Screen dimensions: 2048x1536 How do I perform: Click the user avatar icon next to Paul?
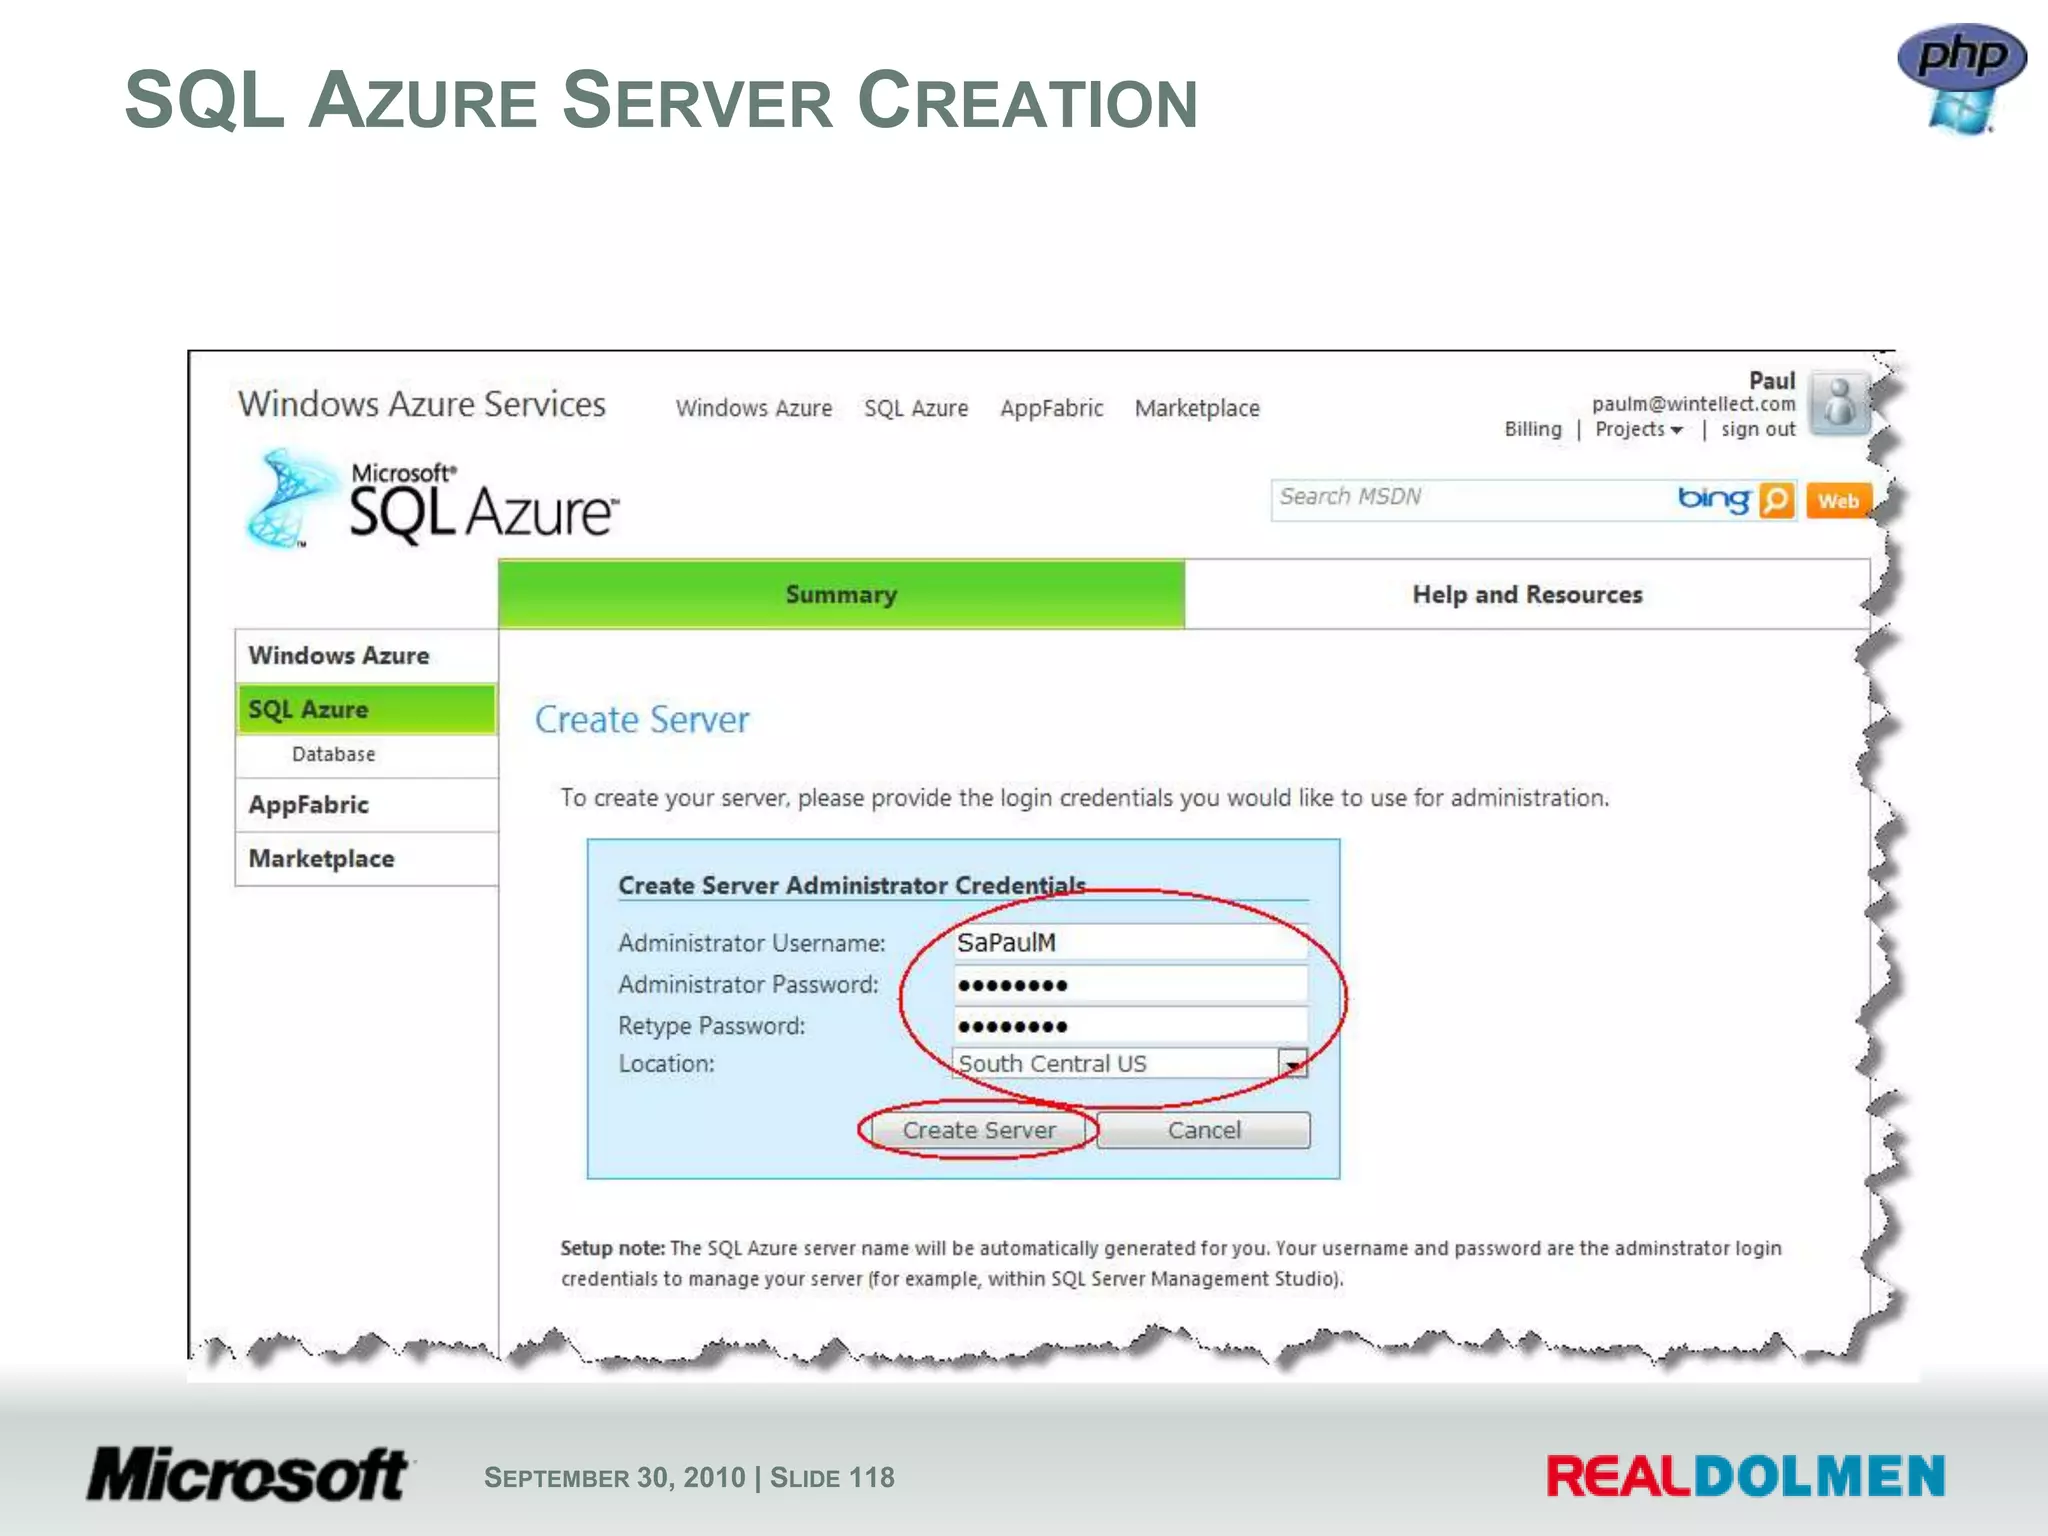[1839, 404]
